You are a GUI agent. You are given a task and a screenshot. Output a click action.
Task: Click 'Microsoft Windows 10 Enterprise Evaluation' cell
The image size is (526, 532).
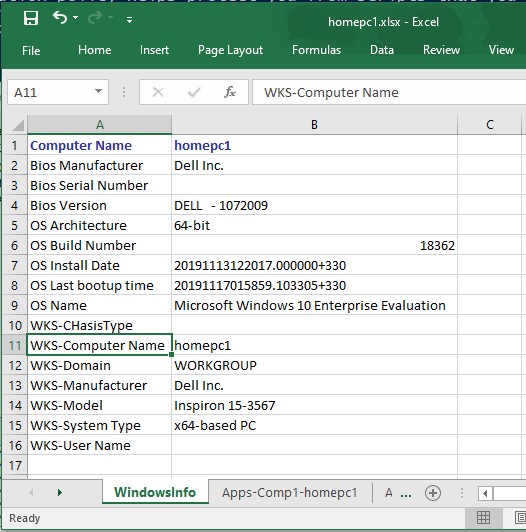click(x=314, y=306)
